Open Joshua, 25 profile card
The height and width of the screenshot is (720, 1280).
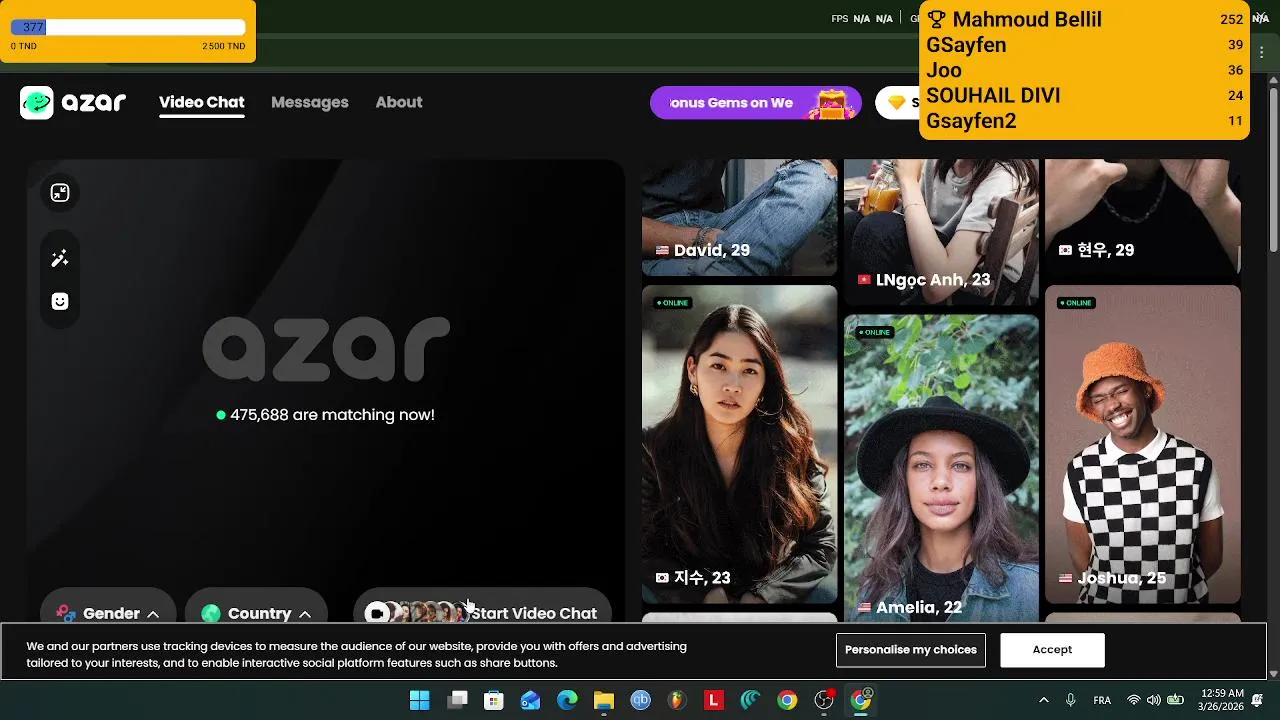(1143, 444)
